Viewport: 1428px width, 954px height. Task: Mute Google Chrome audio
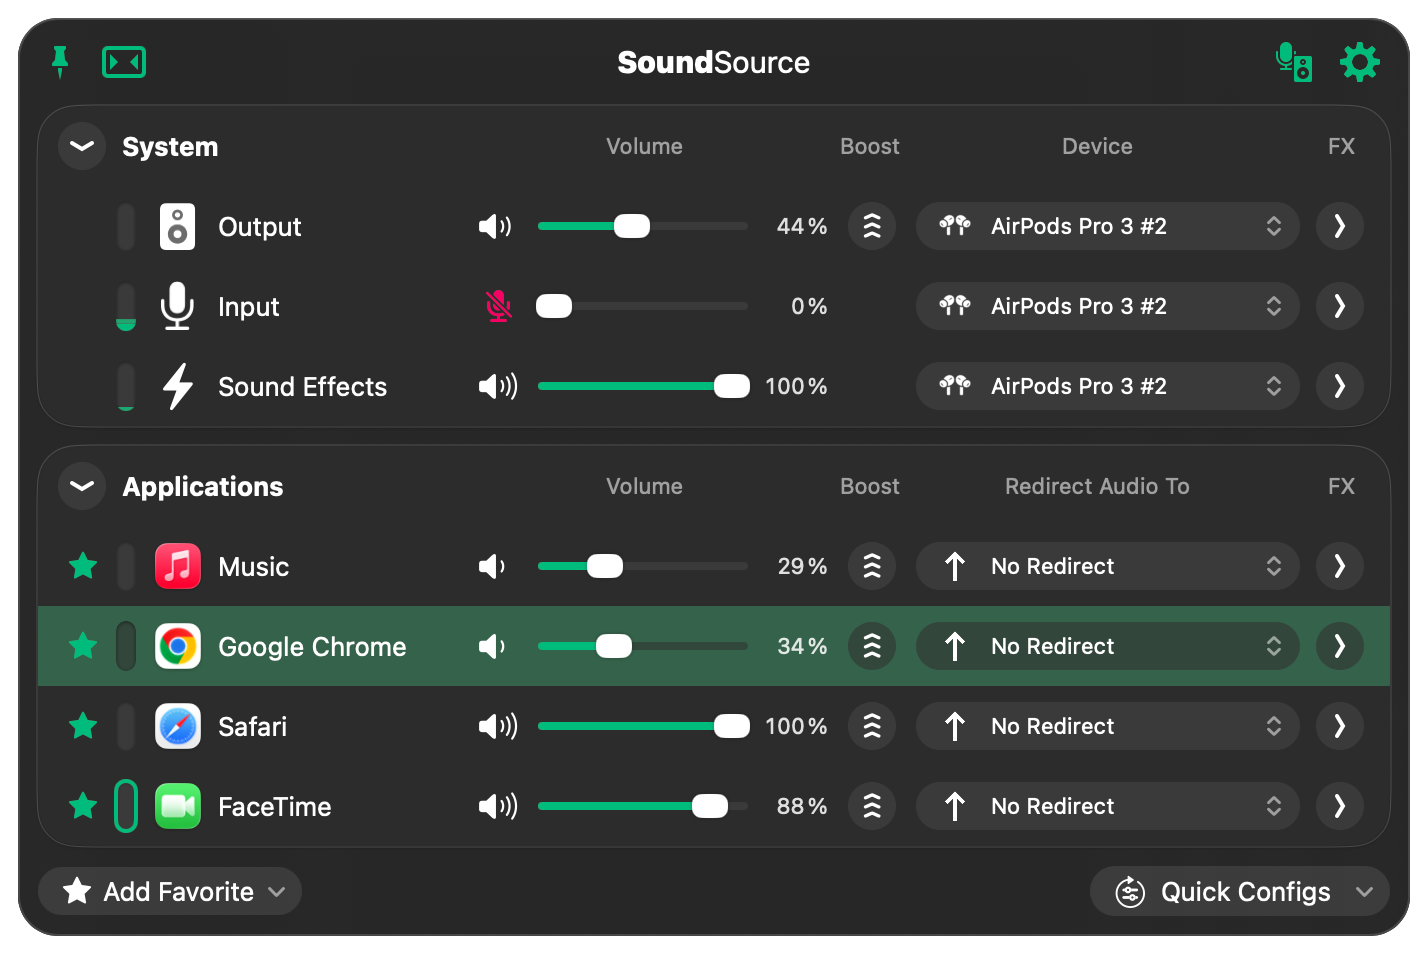coord(492,646)
